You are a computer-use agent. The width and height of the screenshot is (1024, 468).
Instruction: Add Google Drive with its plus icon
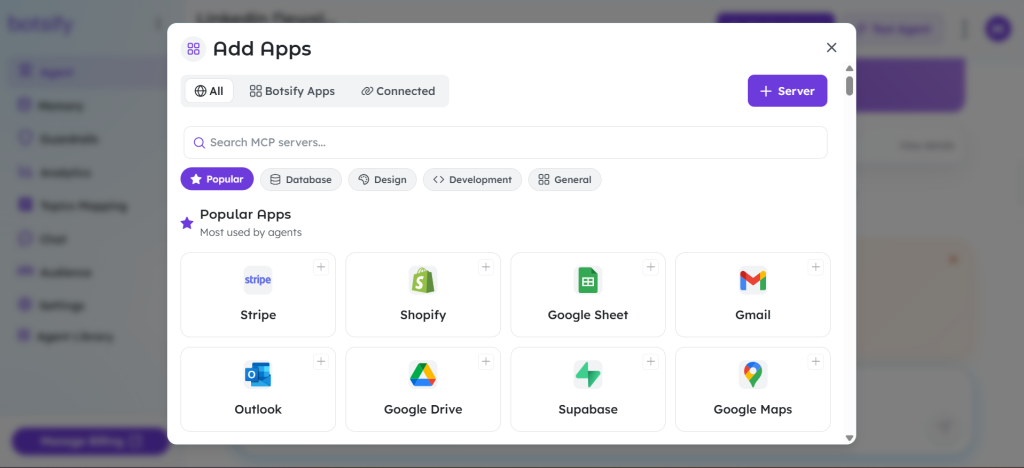[x=485, y=362]
